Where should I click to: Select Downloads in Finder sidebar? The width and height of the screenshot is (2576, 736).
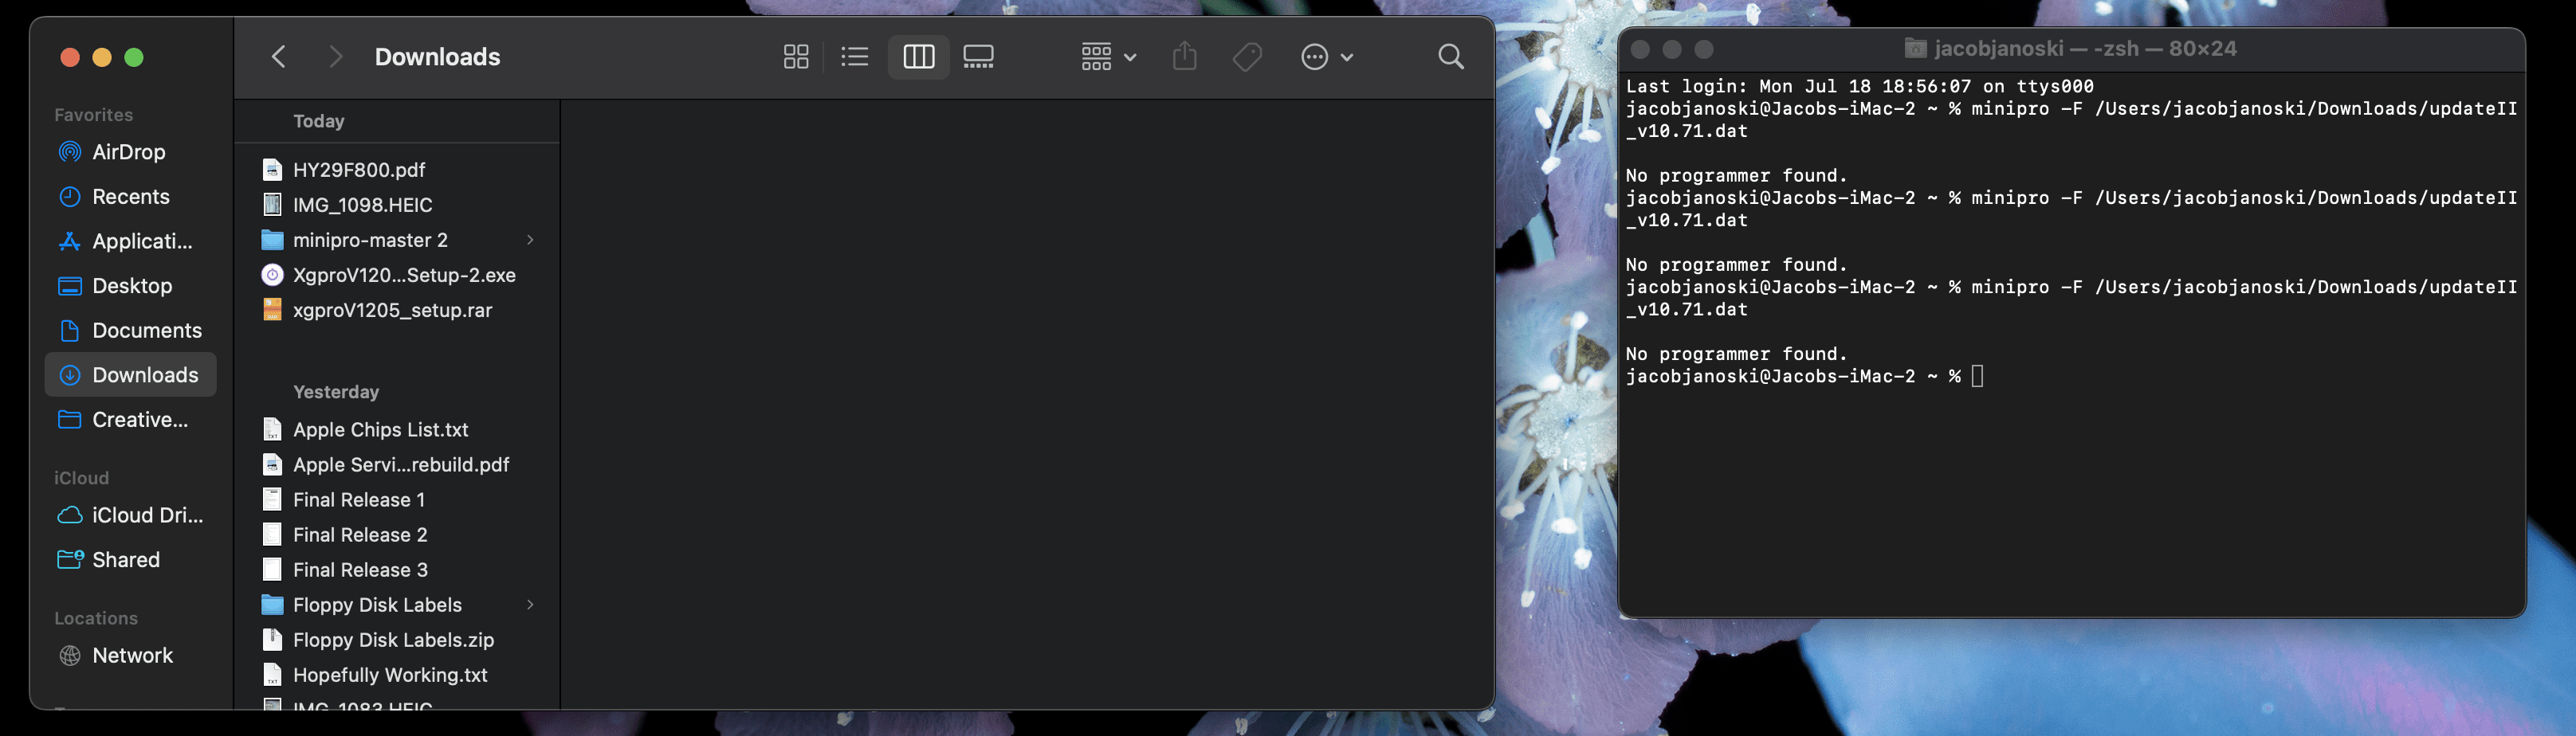(x=130, y=375)
